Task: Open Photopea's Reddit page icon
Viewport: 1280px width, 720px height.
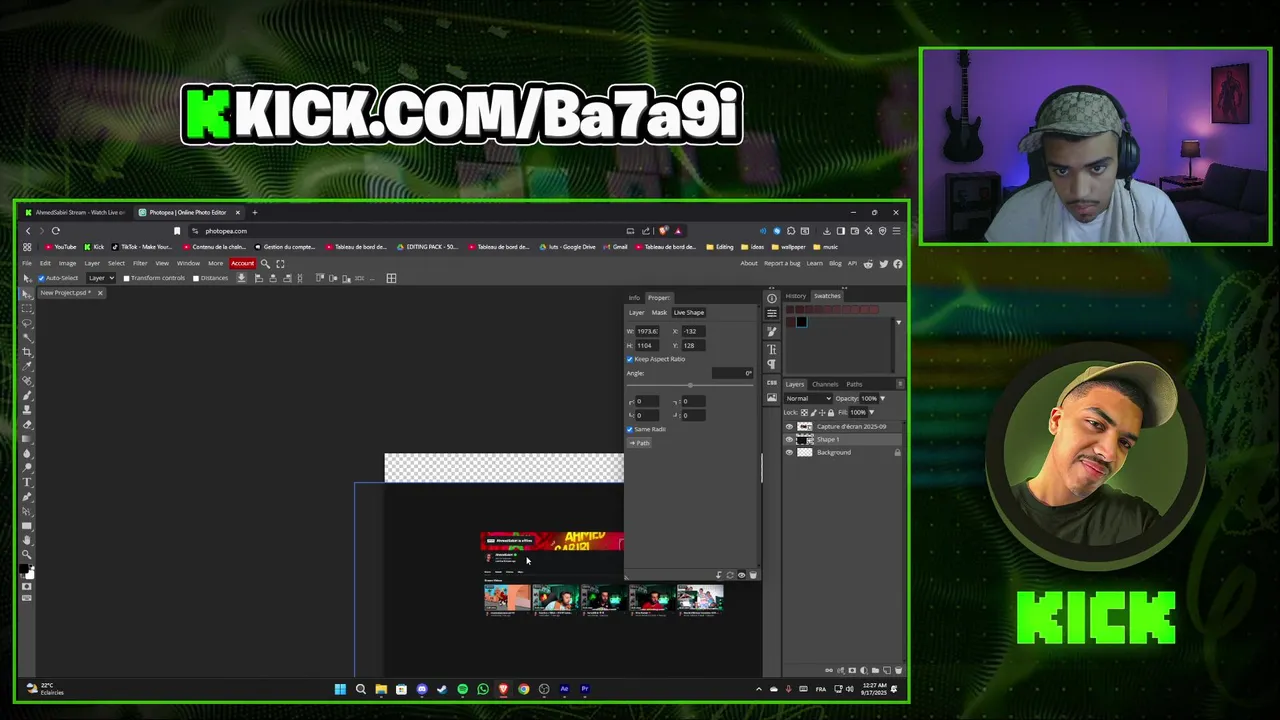Action: 868,263
